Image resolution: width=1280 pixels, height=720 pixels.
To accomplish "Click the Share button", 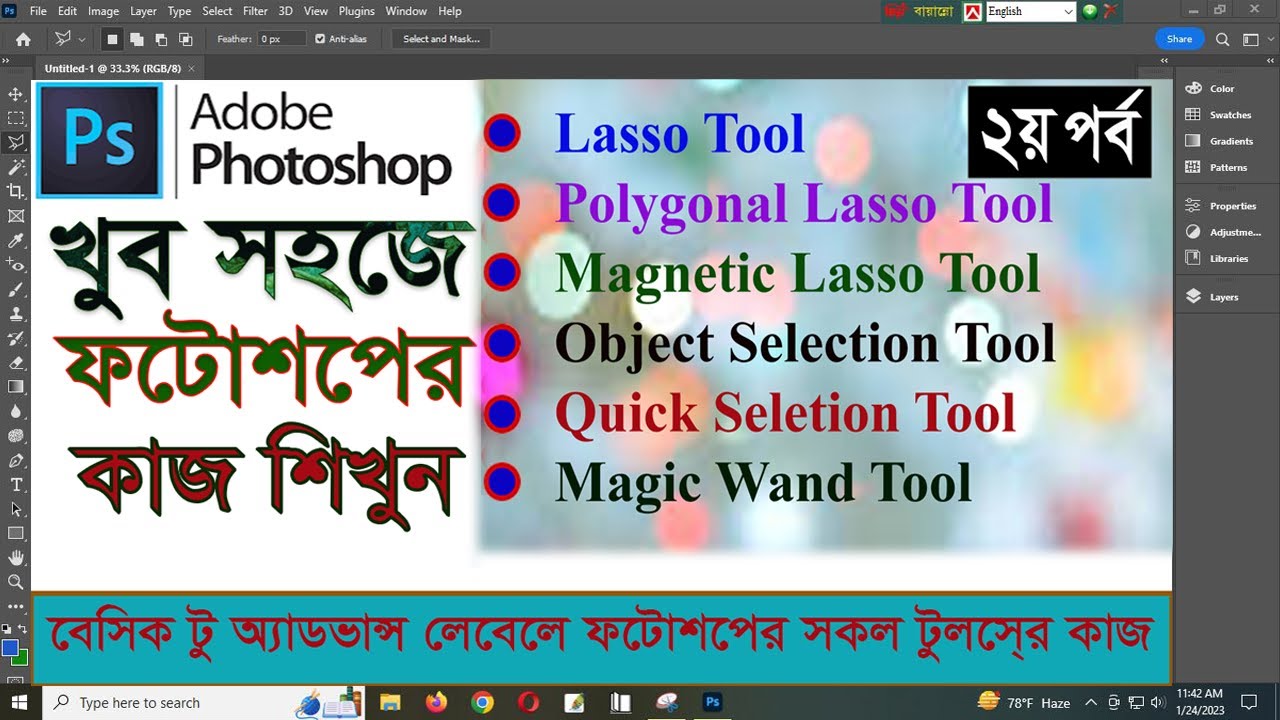I will tap(1179, 39).
